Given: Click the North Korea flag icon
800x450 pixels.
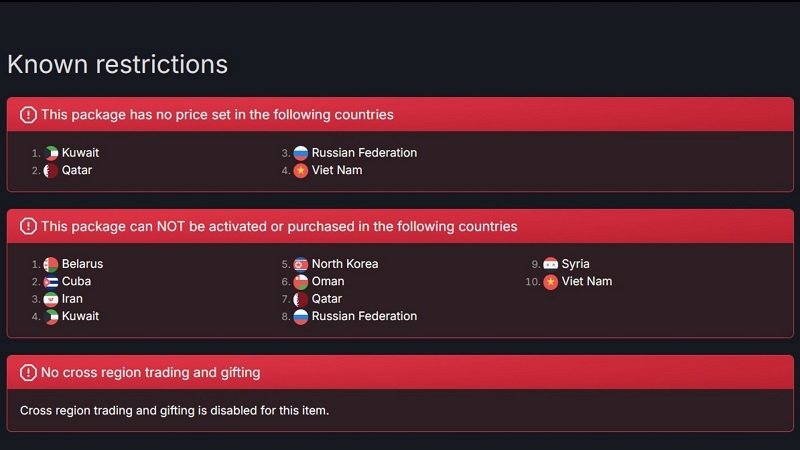Looking at the screenshot, I should (301, 264).
